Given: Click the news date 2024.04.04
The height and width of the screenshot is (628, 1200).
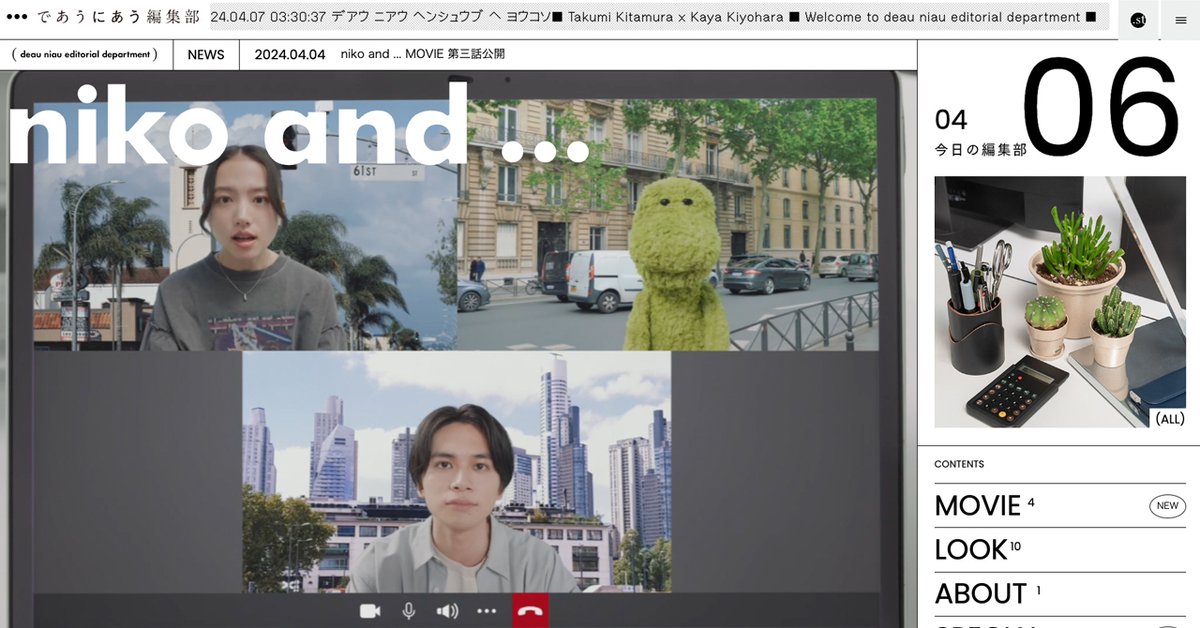Looking at the screenshot, I should pyautogui.click(x=290, y=54).
